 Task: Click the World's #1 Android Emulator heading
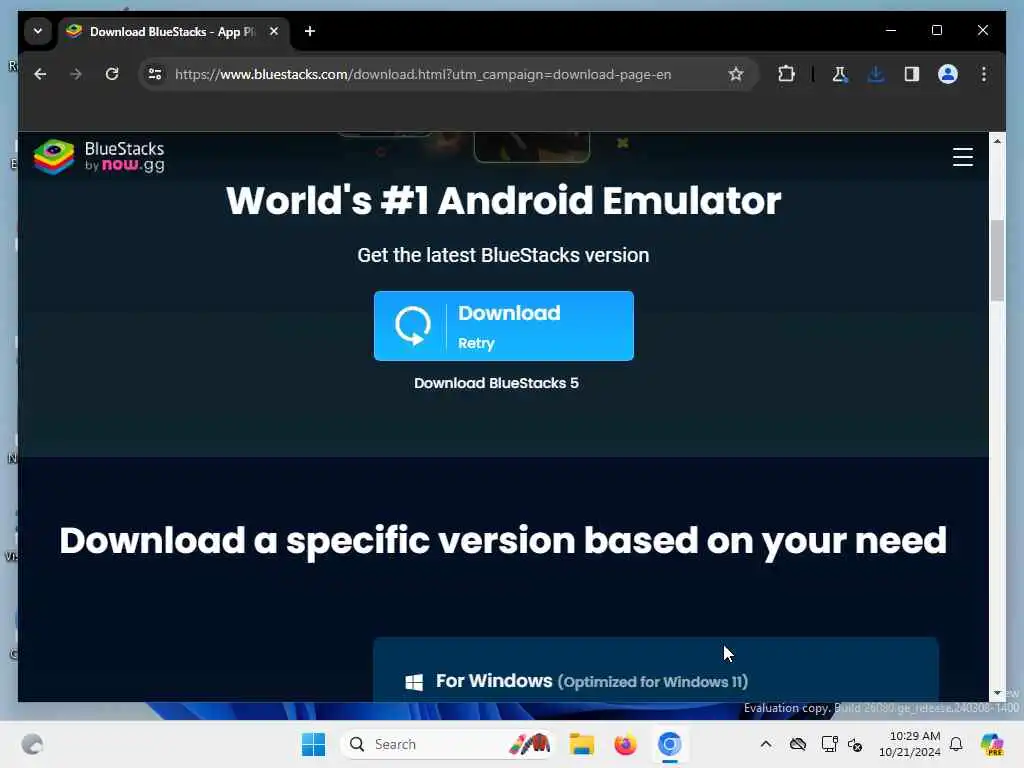tap(503, 200)
